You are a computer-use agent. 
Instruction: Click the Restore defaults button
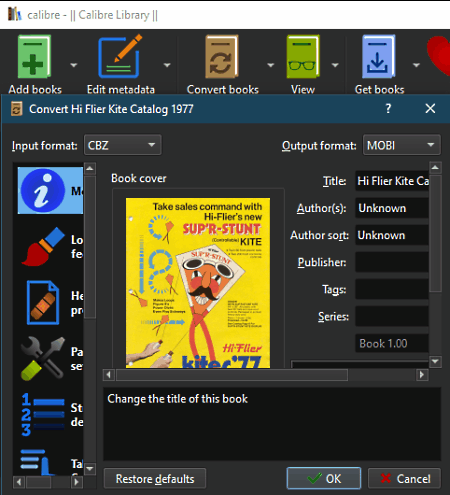[x=155, y=479]
